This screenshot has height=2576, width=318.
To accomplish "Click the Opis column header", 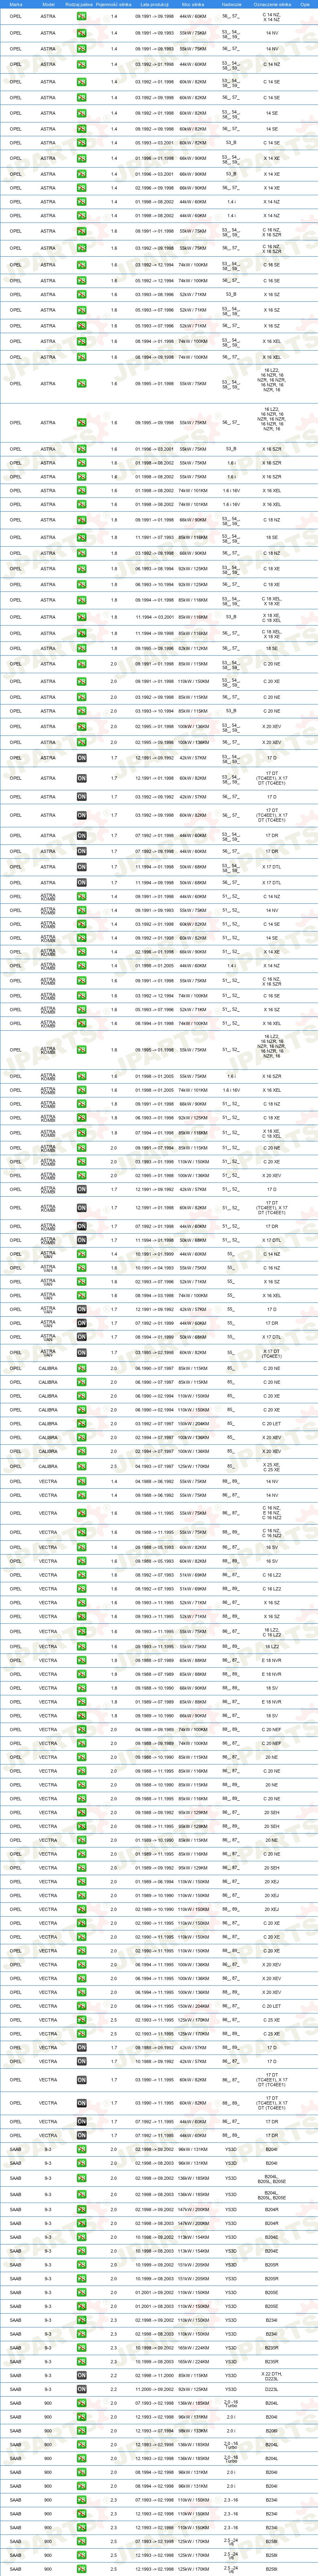I will point(305,5).
